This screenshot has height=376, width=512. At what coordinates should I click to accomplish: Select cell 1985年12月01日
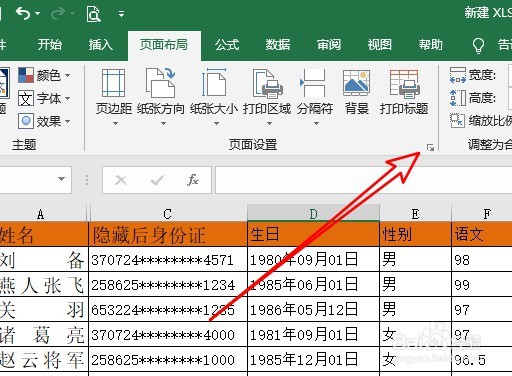313,359
